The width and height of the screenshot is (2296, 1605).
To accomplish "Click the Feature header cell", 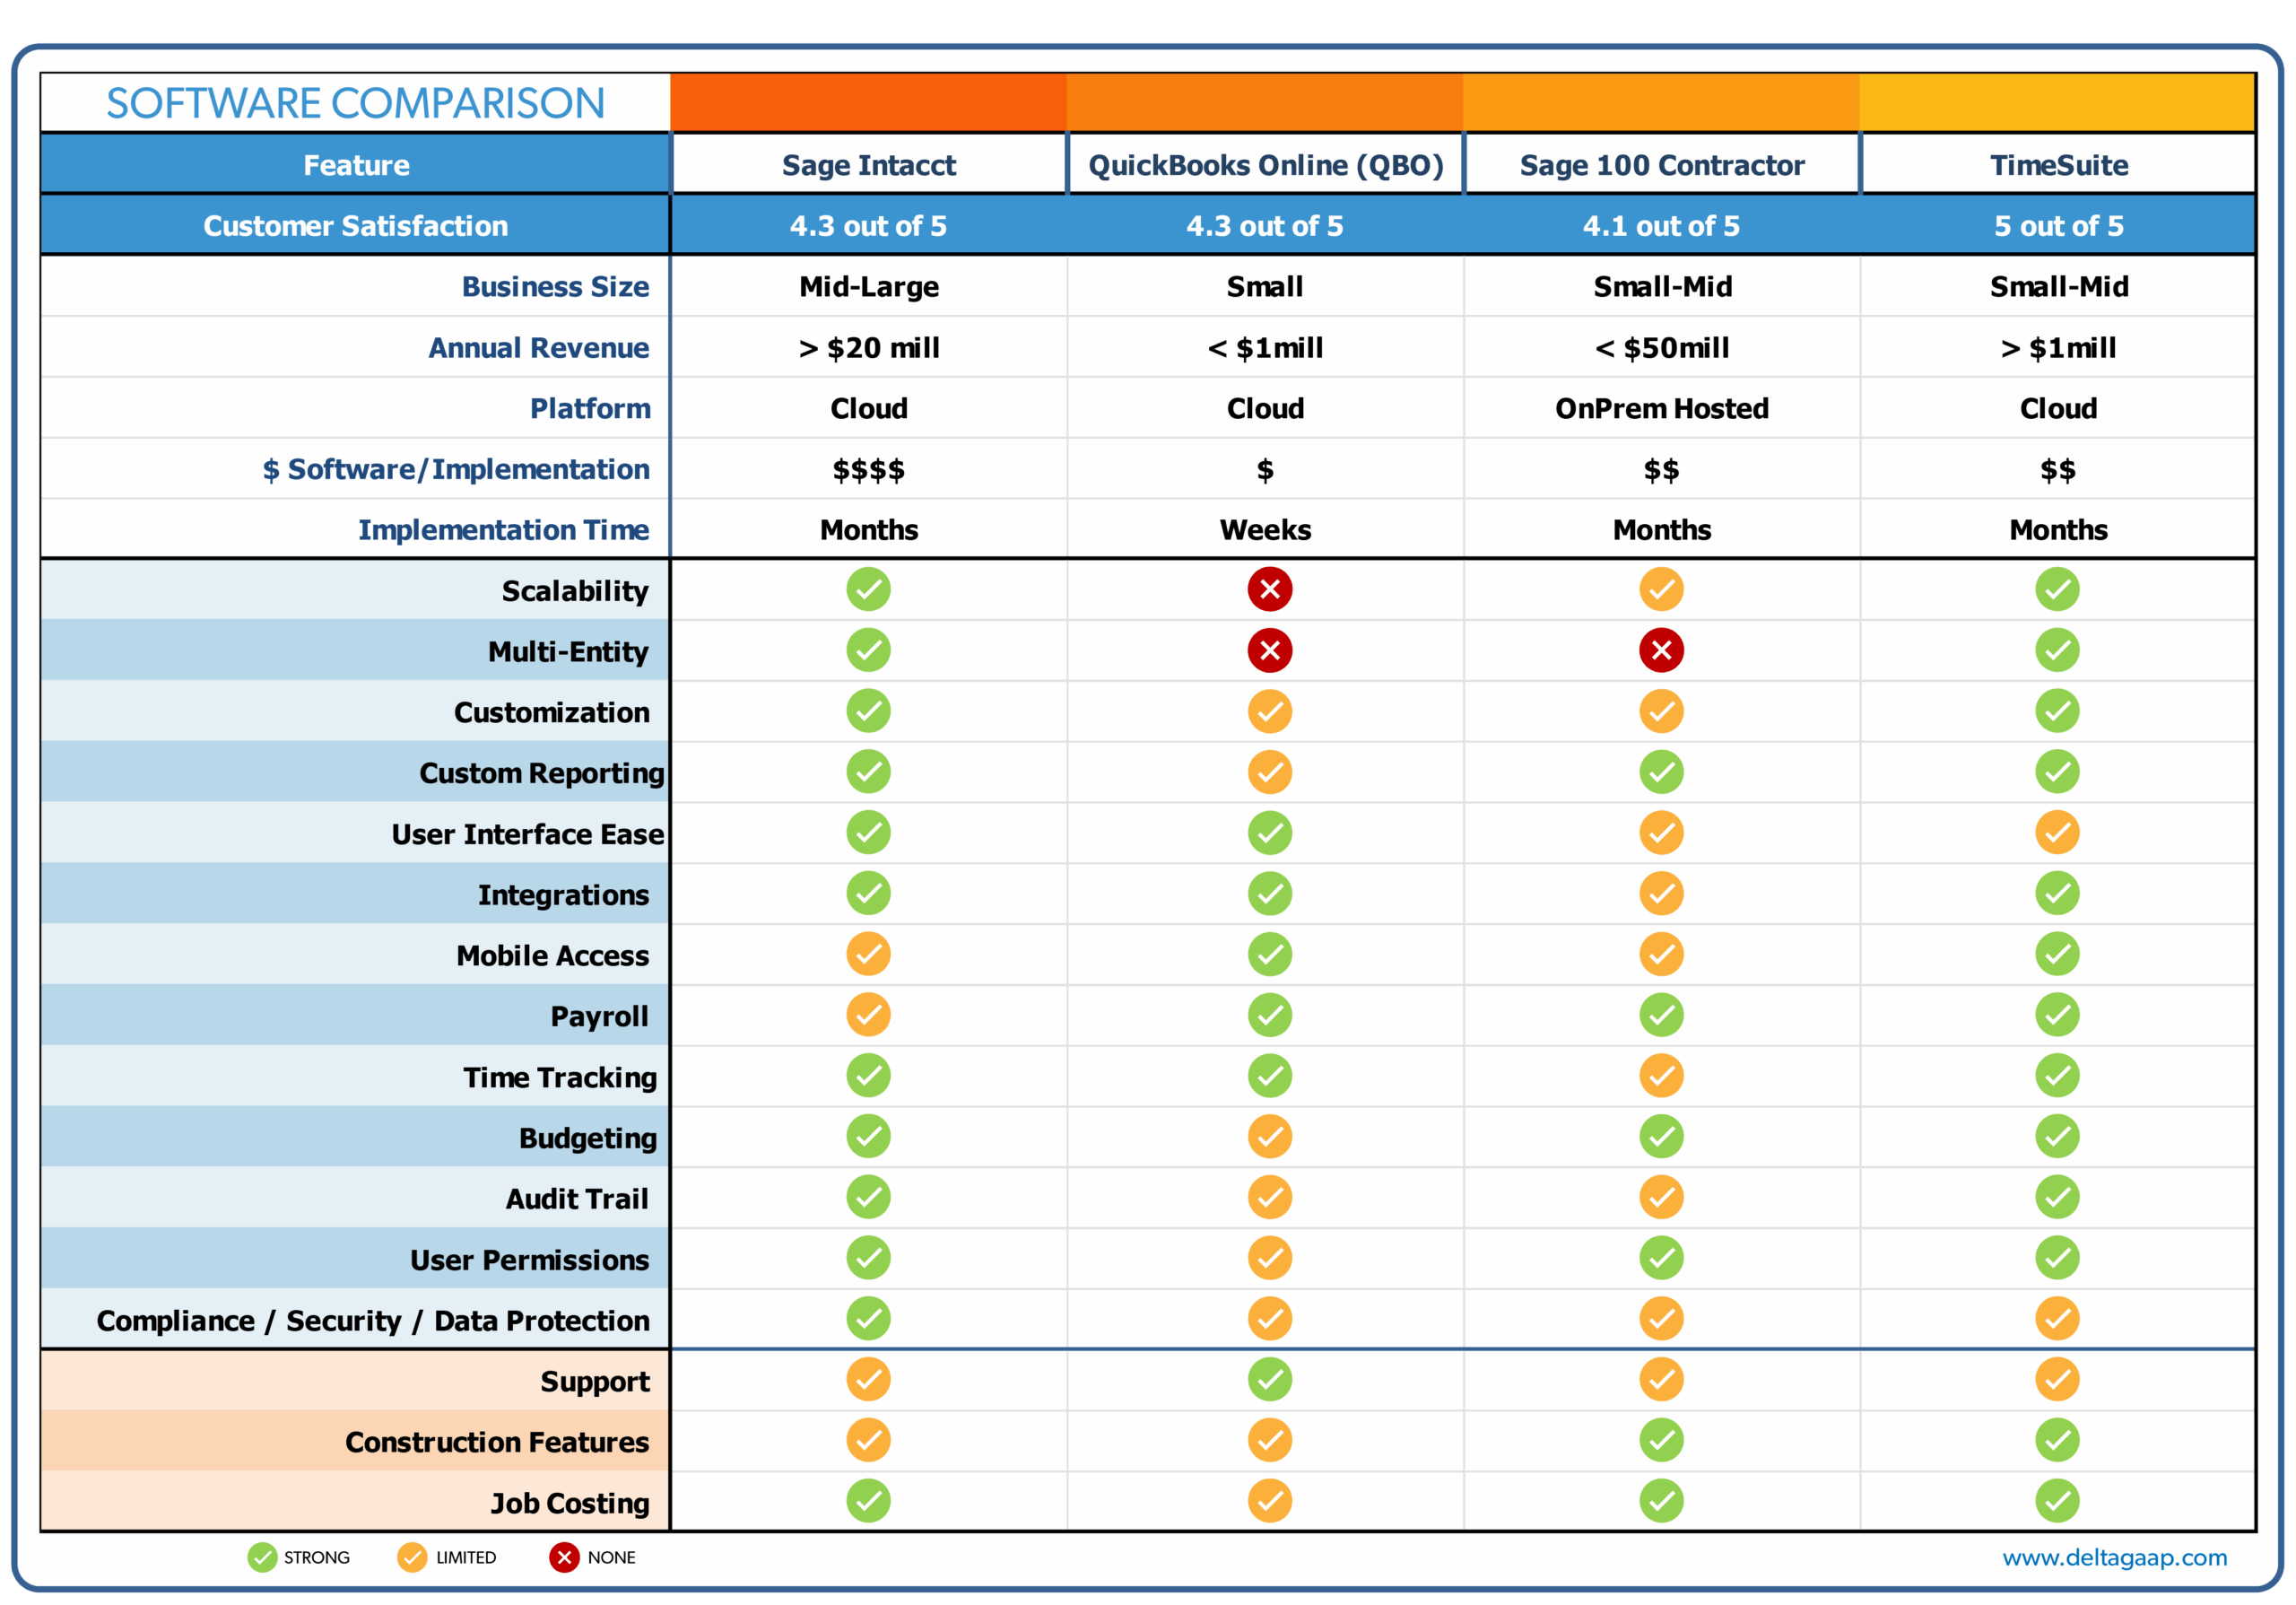I will coord(356,165).
